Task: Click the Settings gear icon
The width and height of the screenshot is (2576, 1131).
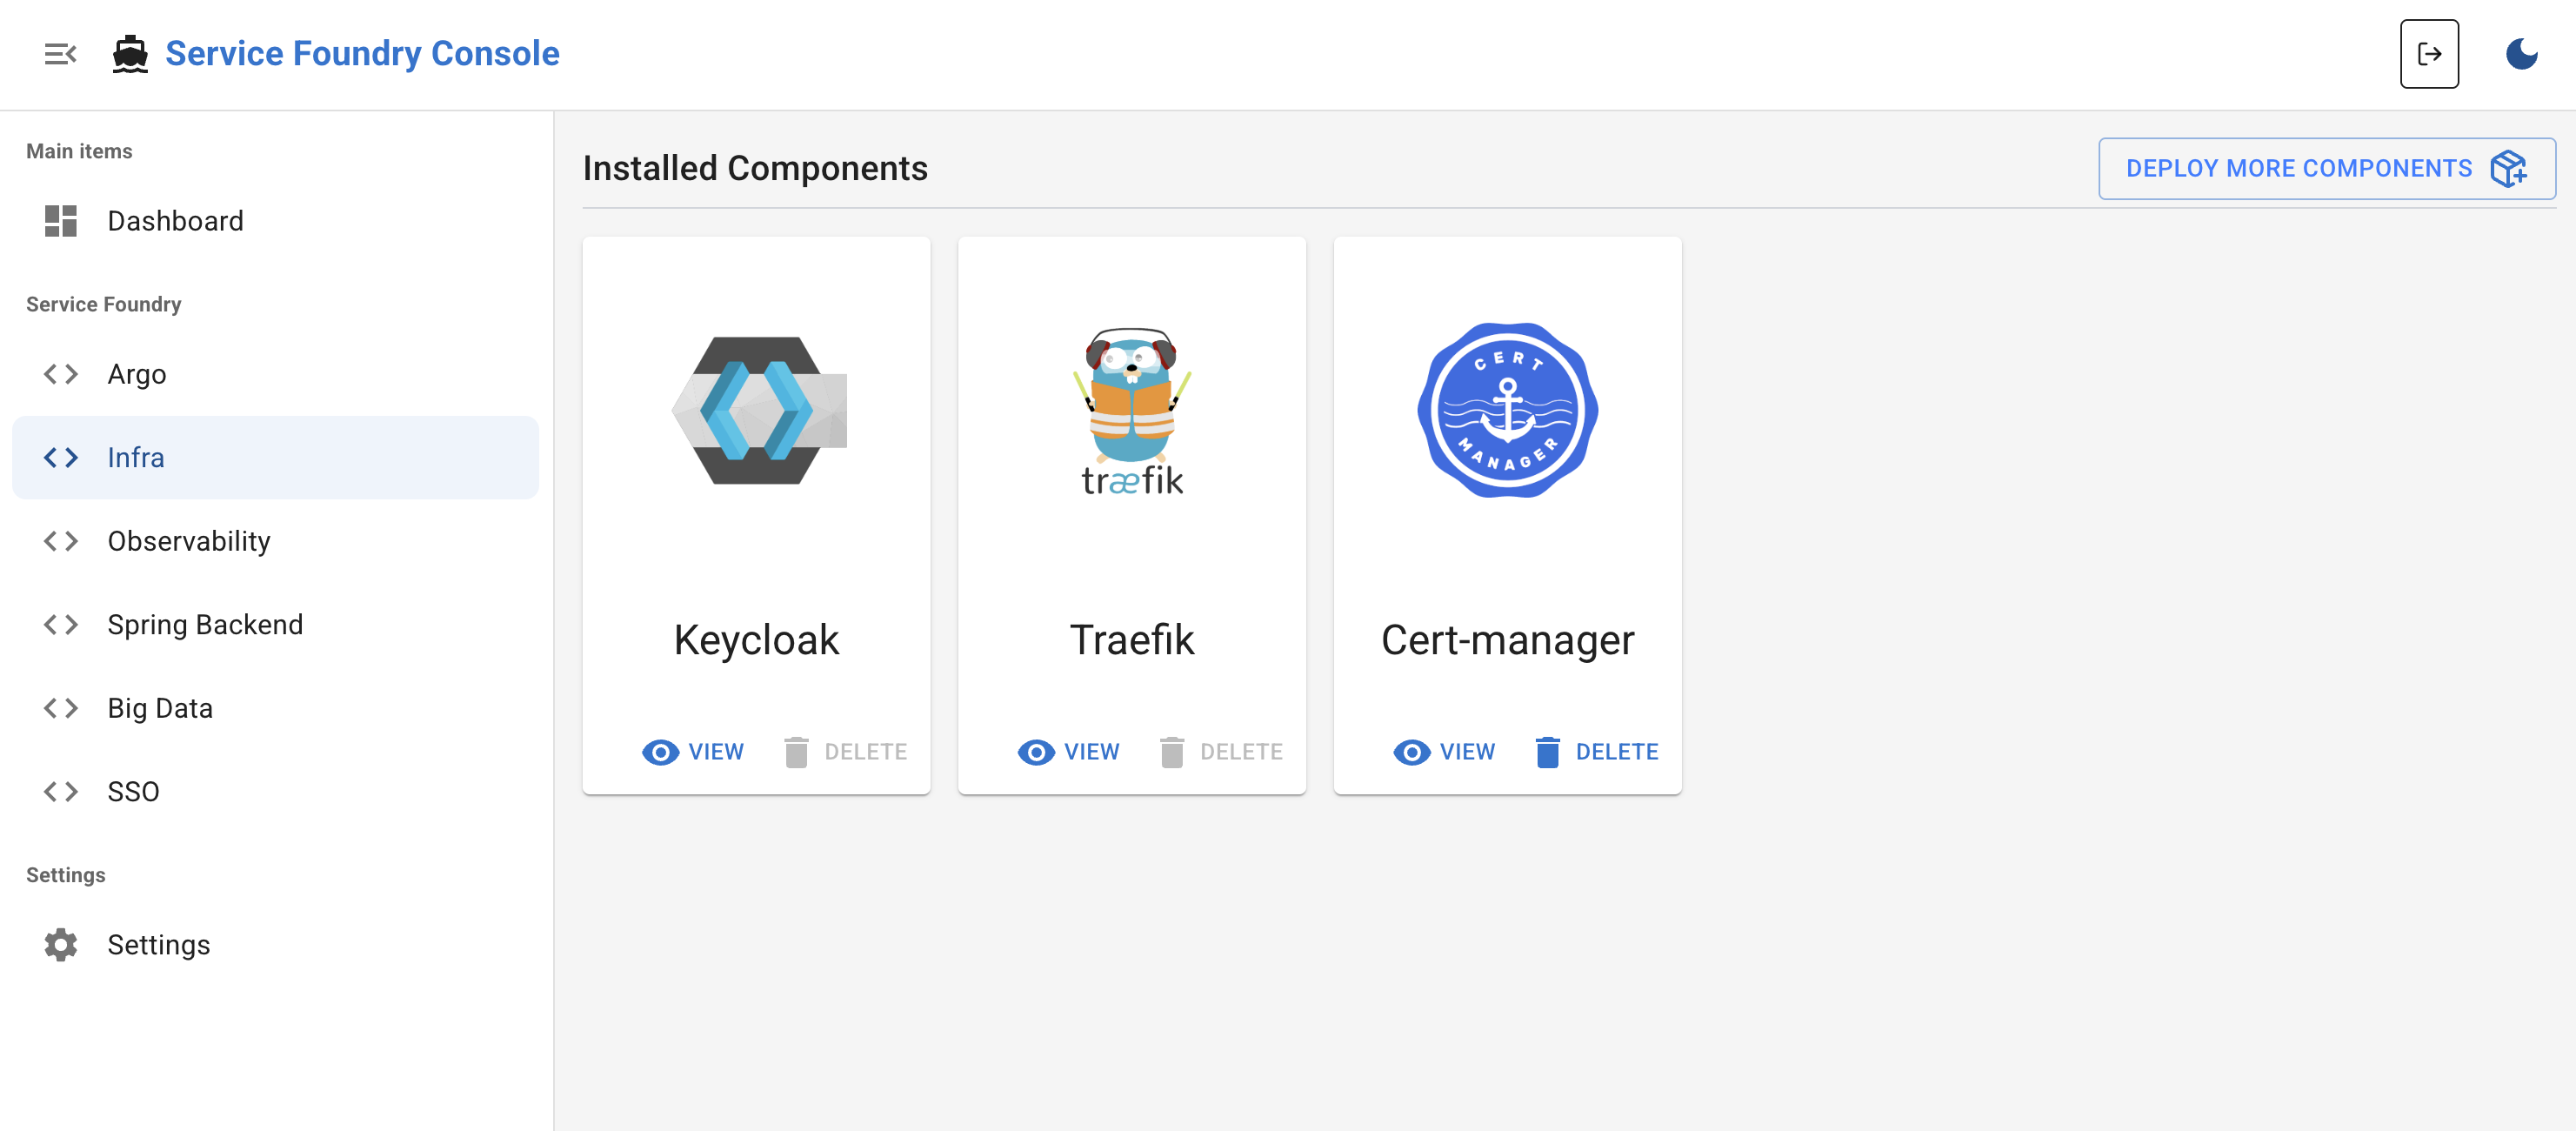Action: click(61, 945)
